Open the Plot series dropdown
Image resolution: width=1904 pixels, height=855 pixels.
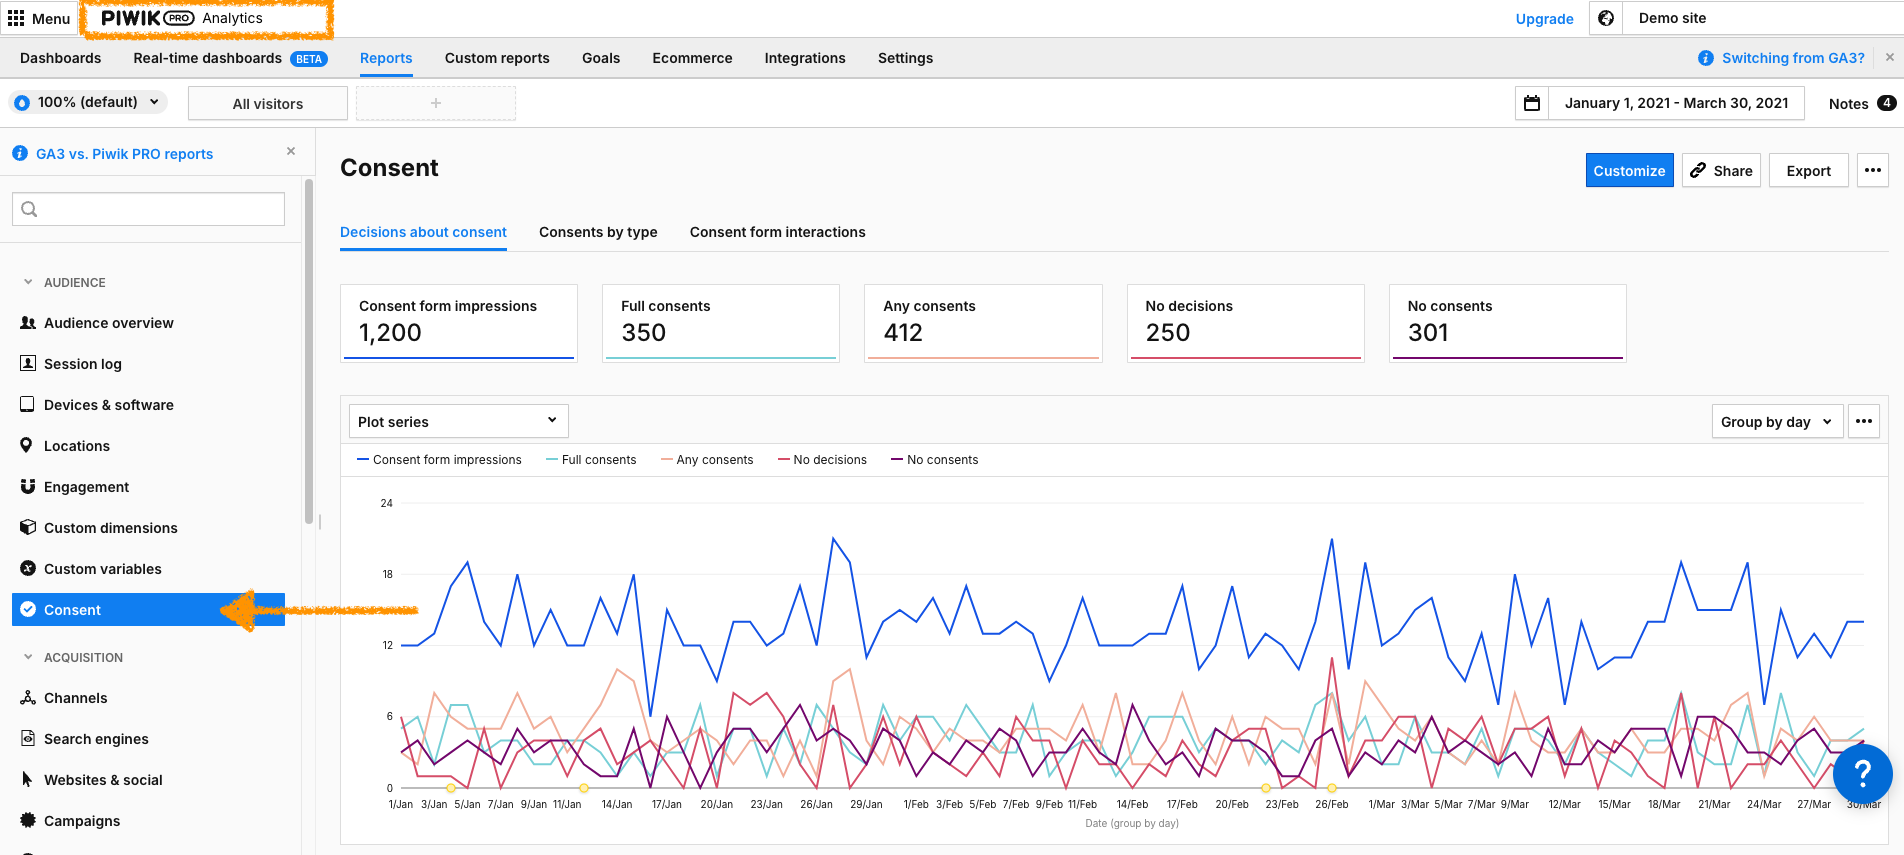click(x=458, y=421)
